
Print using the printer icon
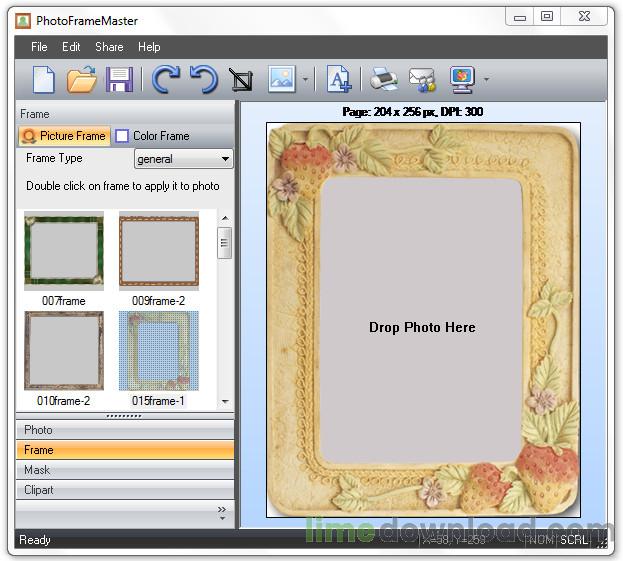point(383,79)
